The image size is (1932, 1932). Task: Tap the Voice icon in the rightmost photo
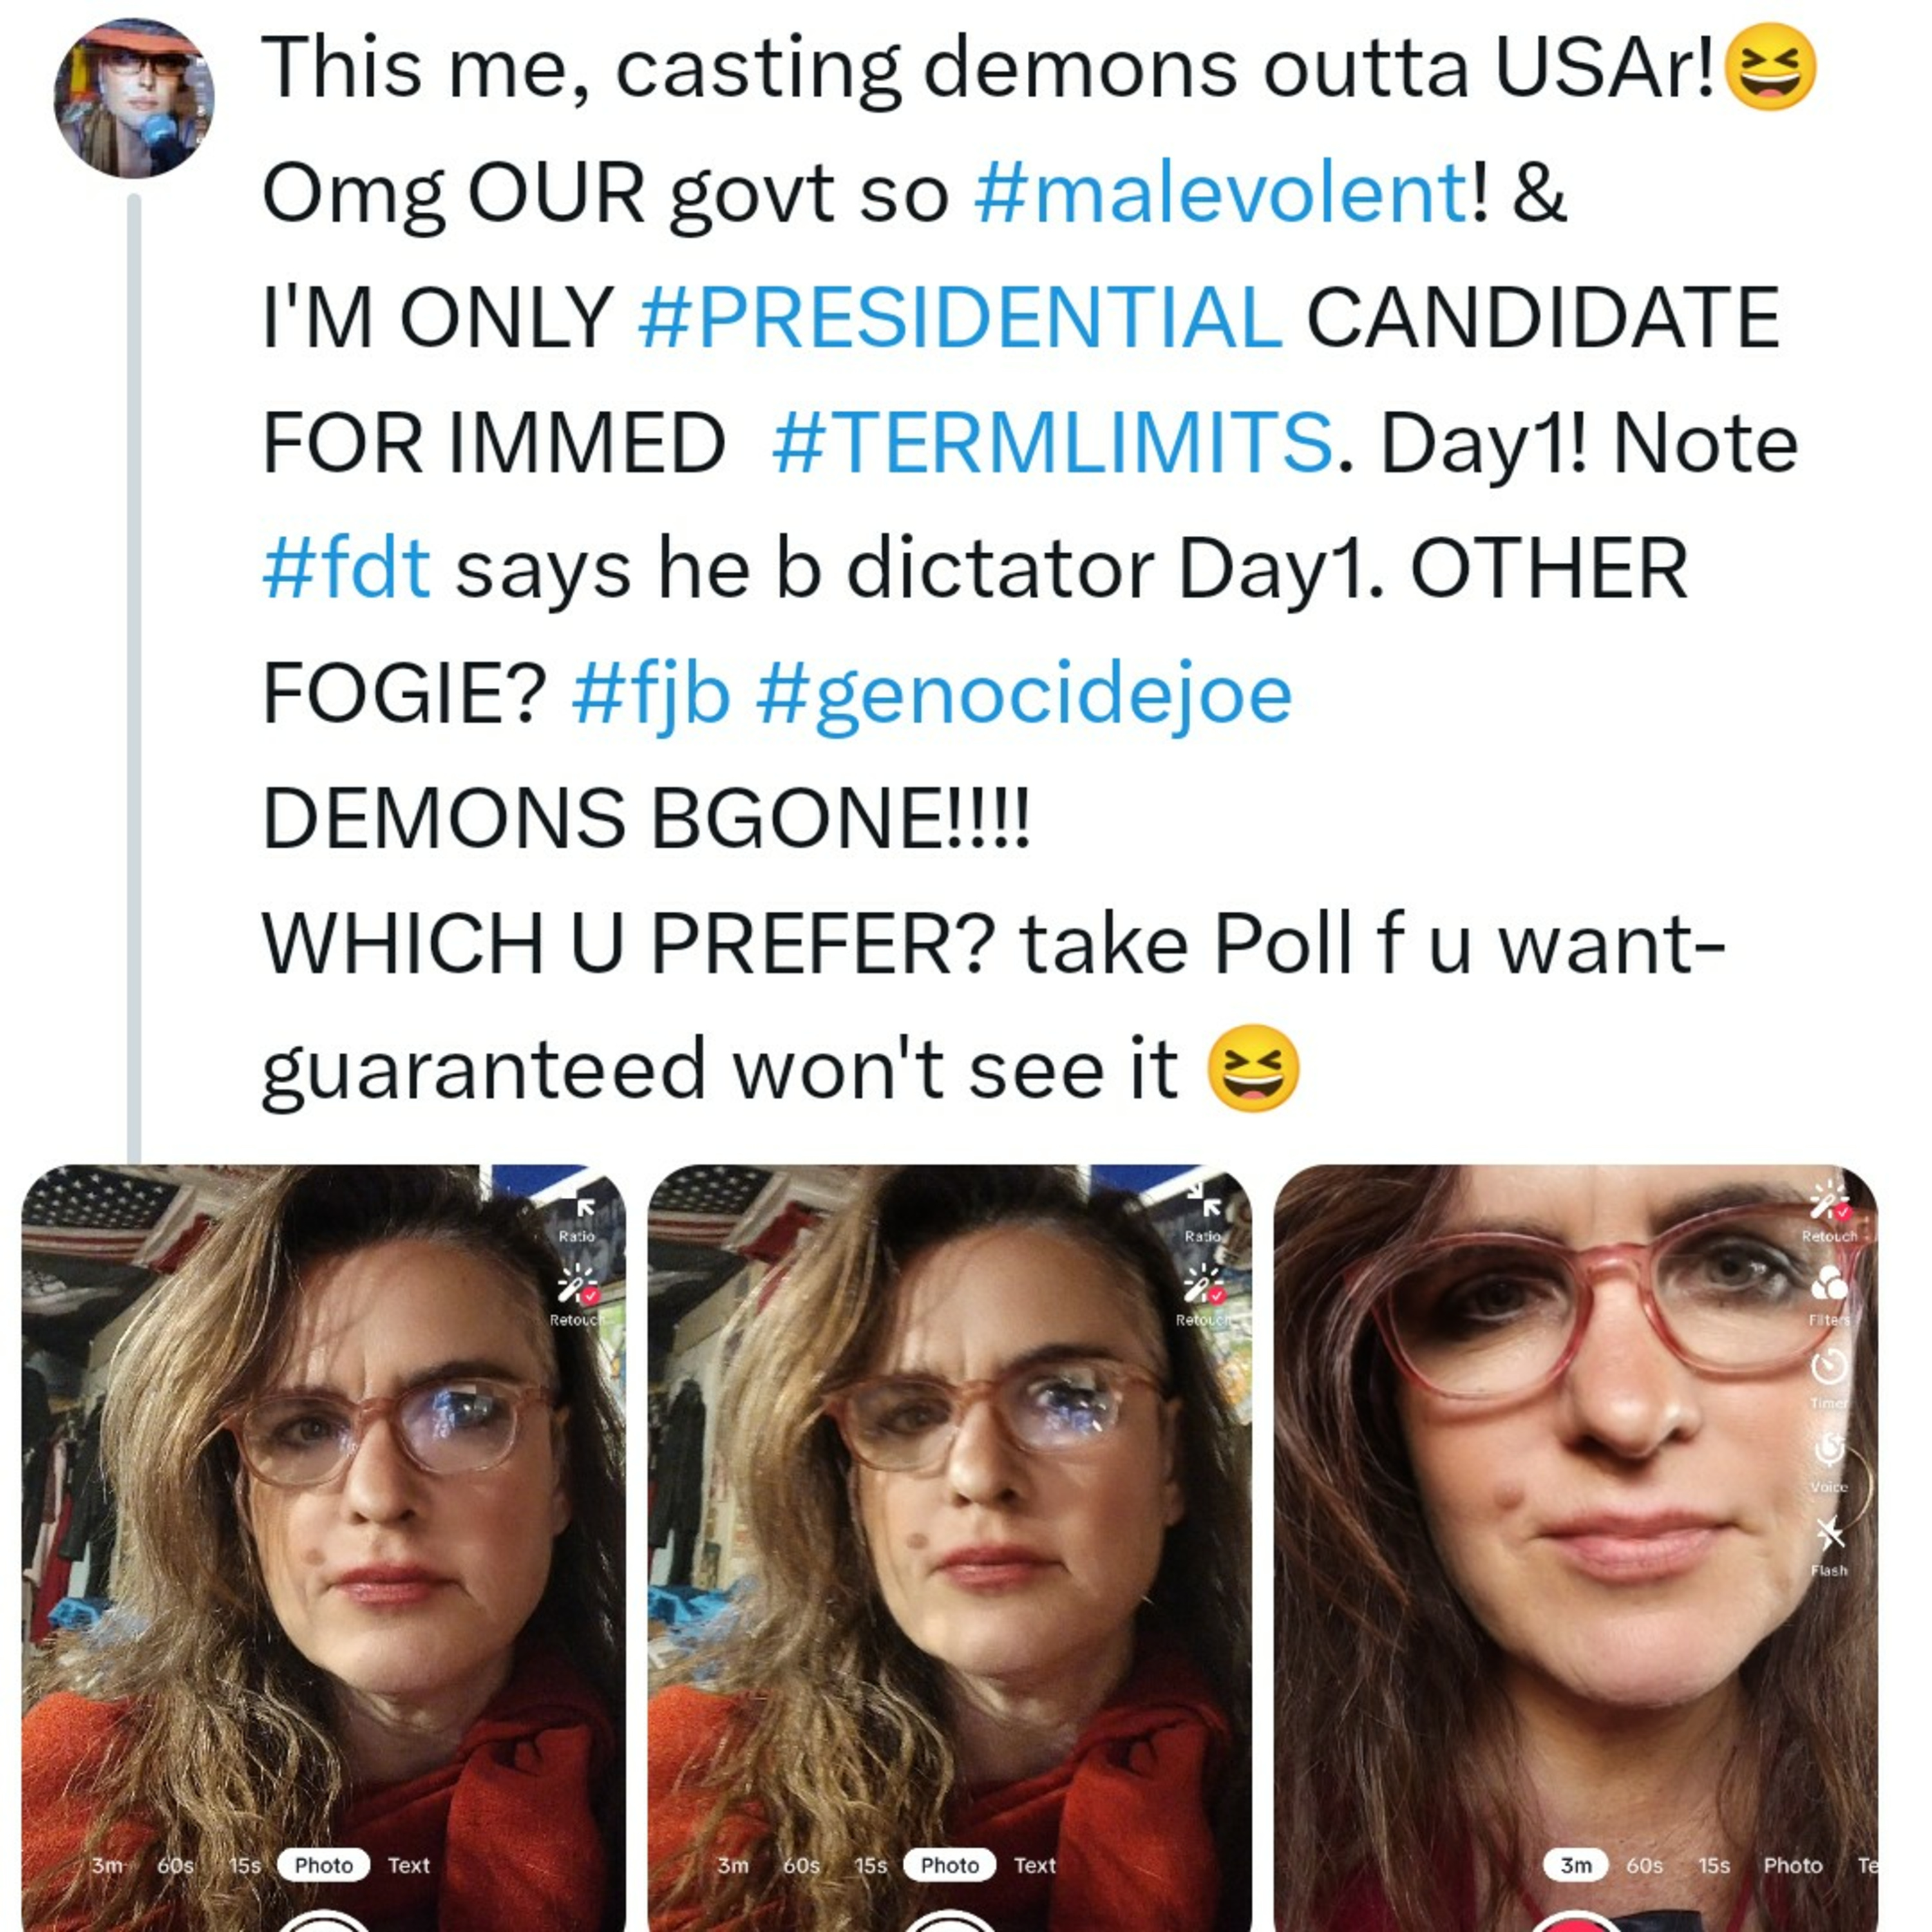(1830, 1449)
